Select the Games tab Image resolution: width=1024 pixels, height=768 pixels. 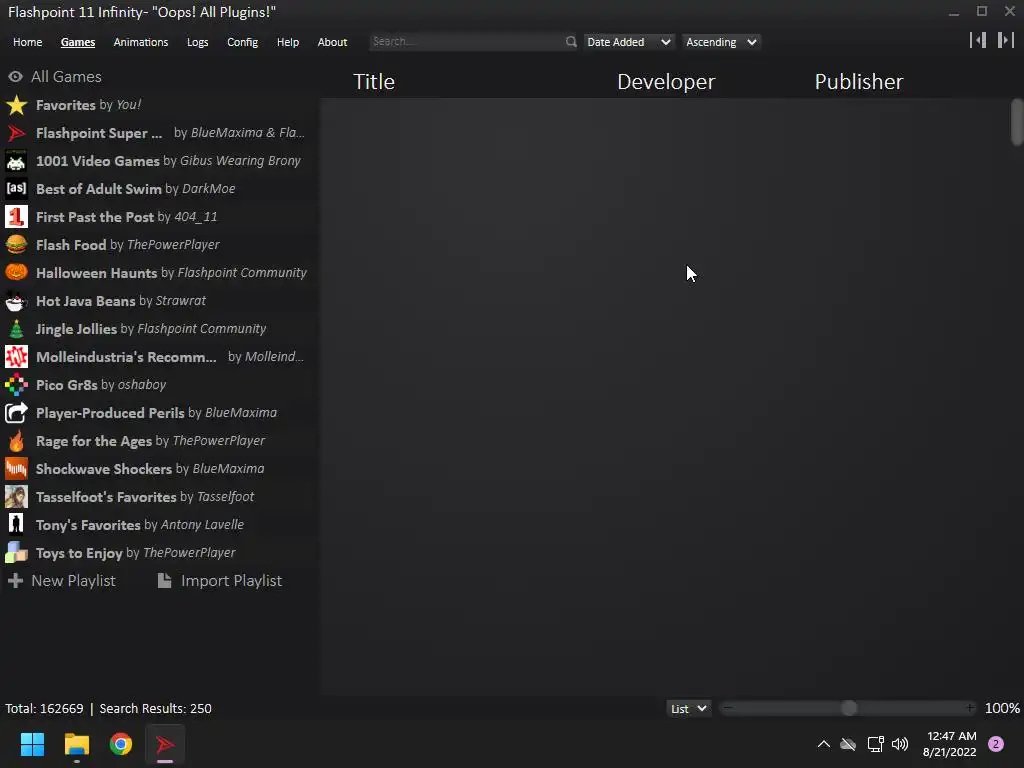click(78, 42)
